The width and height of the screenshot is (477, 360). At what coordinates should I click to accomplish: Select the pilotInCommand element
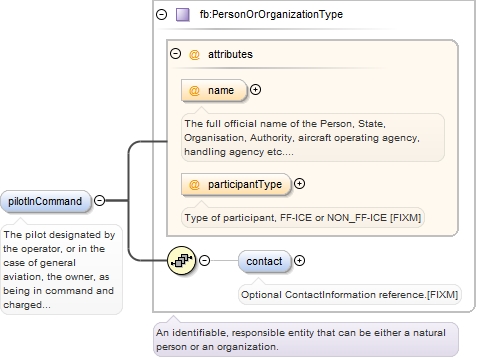45,201
